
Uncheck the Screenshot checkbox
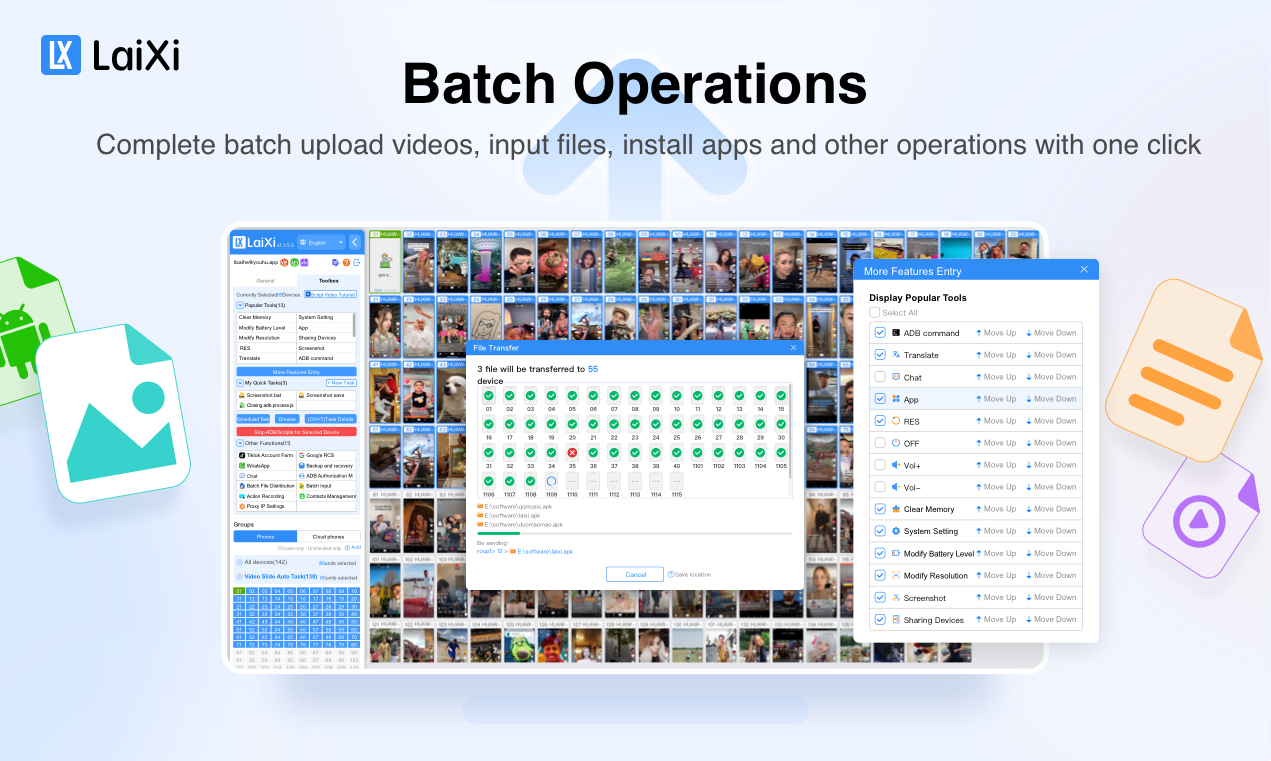[x=880, y=598]
